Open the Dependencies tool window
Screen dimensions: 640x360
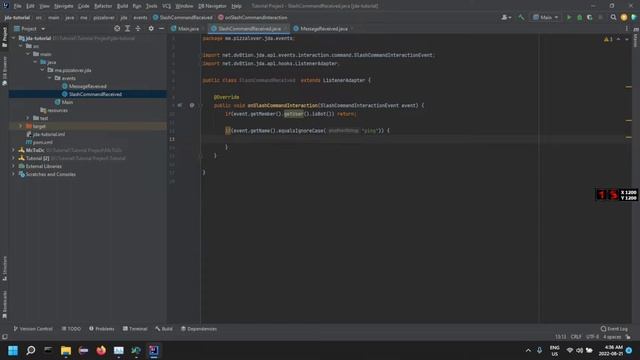pos(199,329)
